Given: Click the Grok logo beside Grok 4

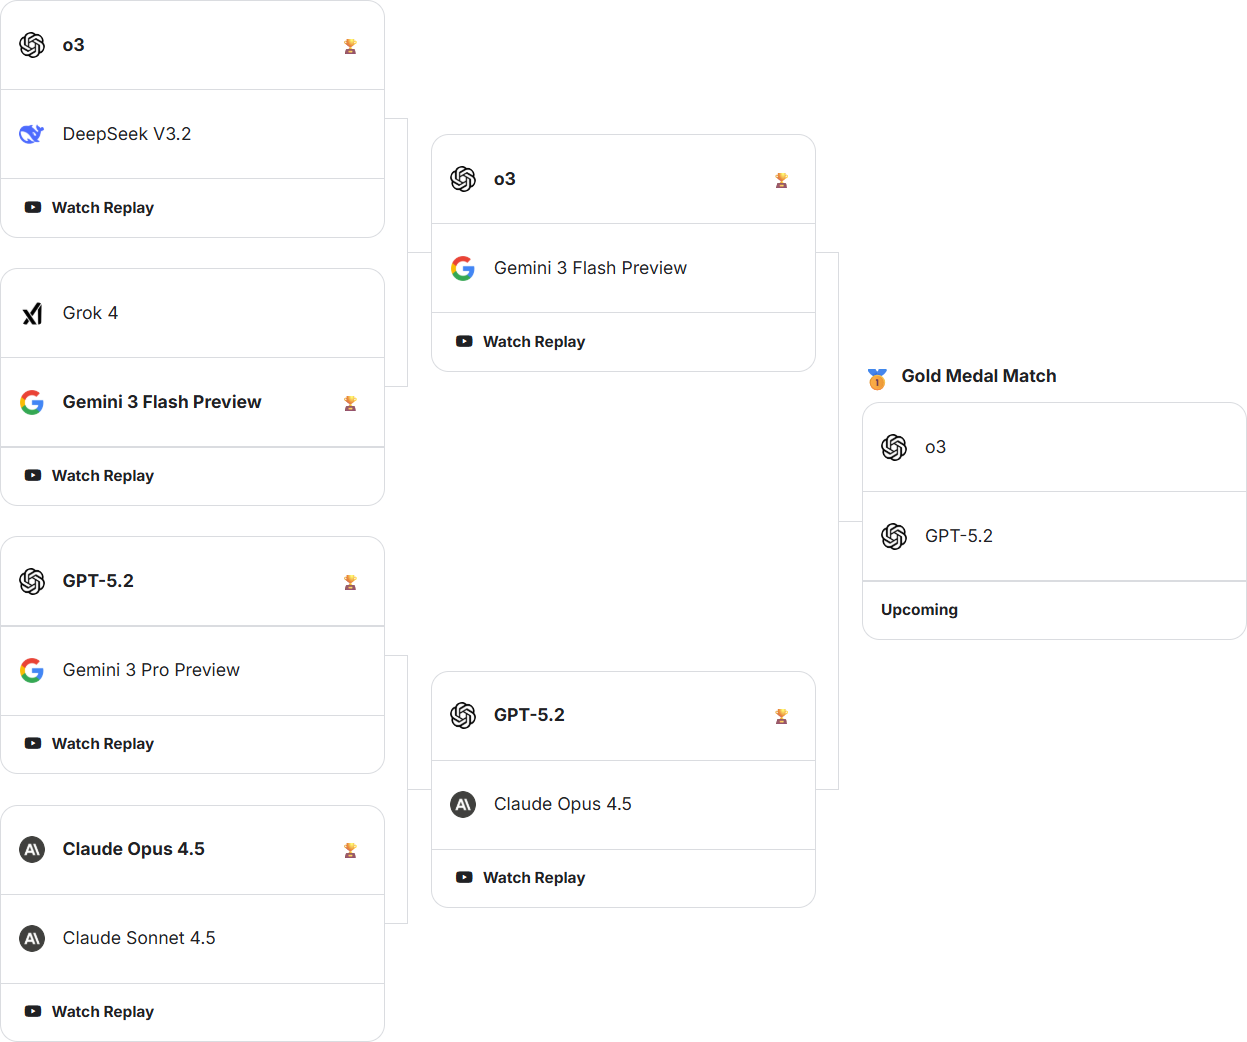Looking at the screenshot, I should (32, 314).
